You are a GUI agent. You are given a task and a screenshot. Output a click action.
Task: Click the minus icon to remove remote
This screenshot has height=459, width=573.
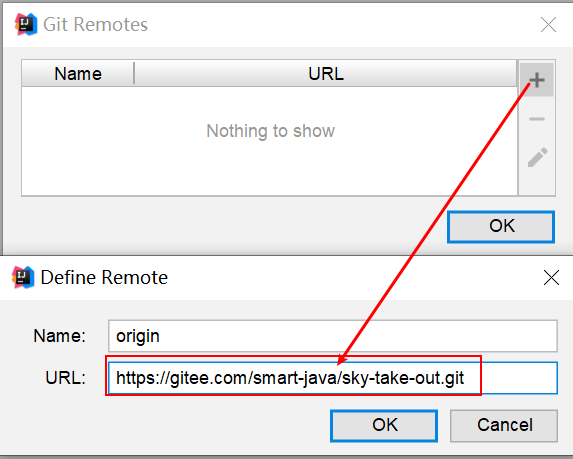[536, 119]
